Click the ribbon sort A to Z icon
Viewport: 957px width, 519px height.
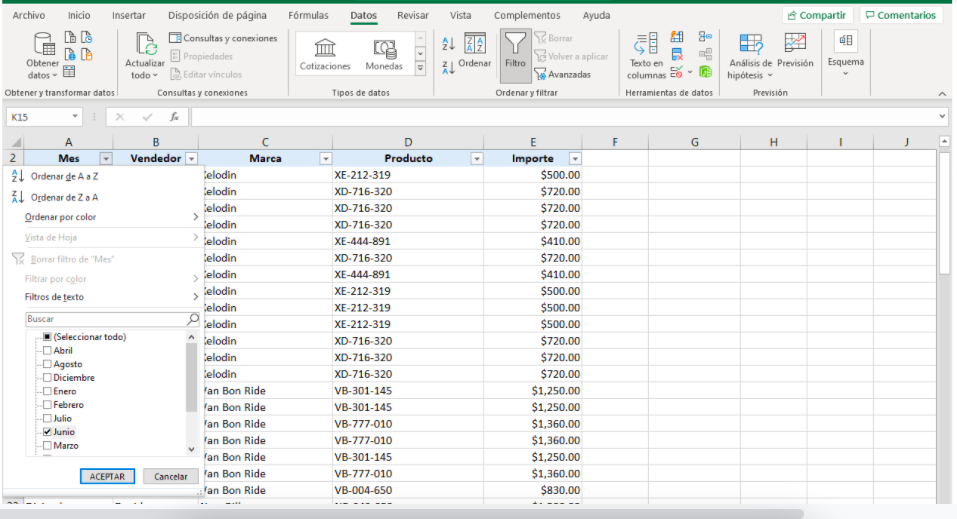click(x=448, y=44)
